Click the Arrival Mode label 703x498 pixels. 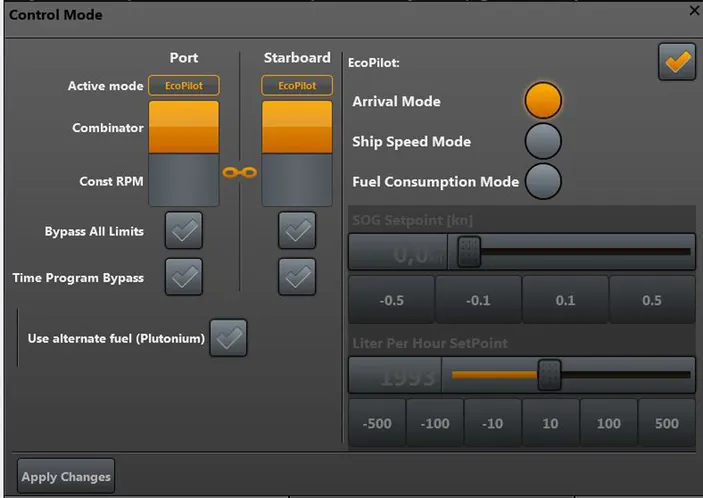coord(396,101)
